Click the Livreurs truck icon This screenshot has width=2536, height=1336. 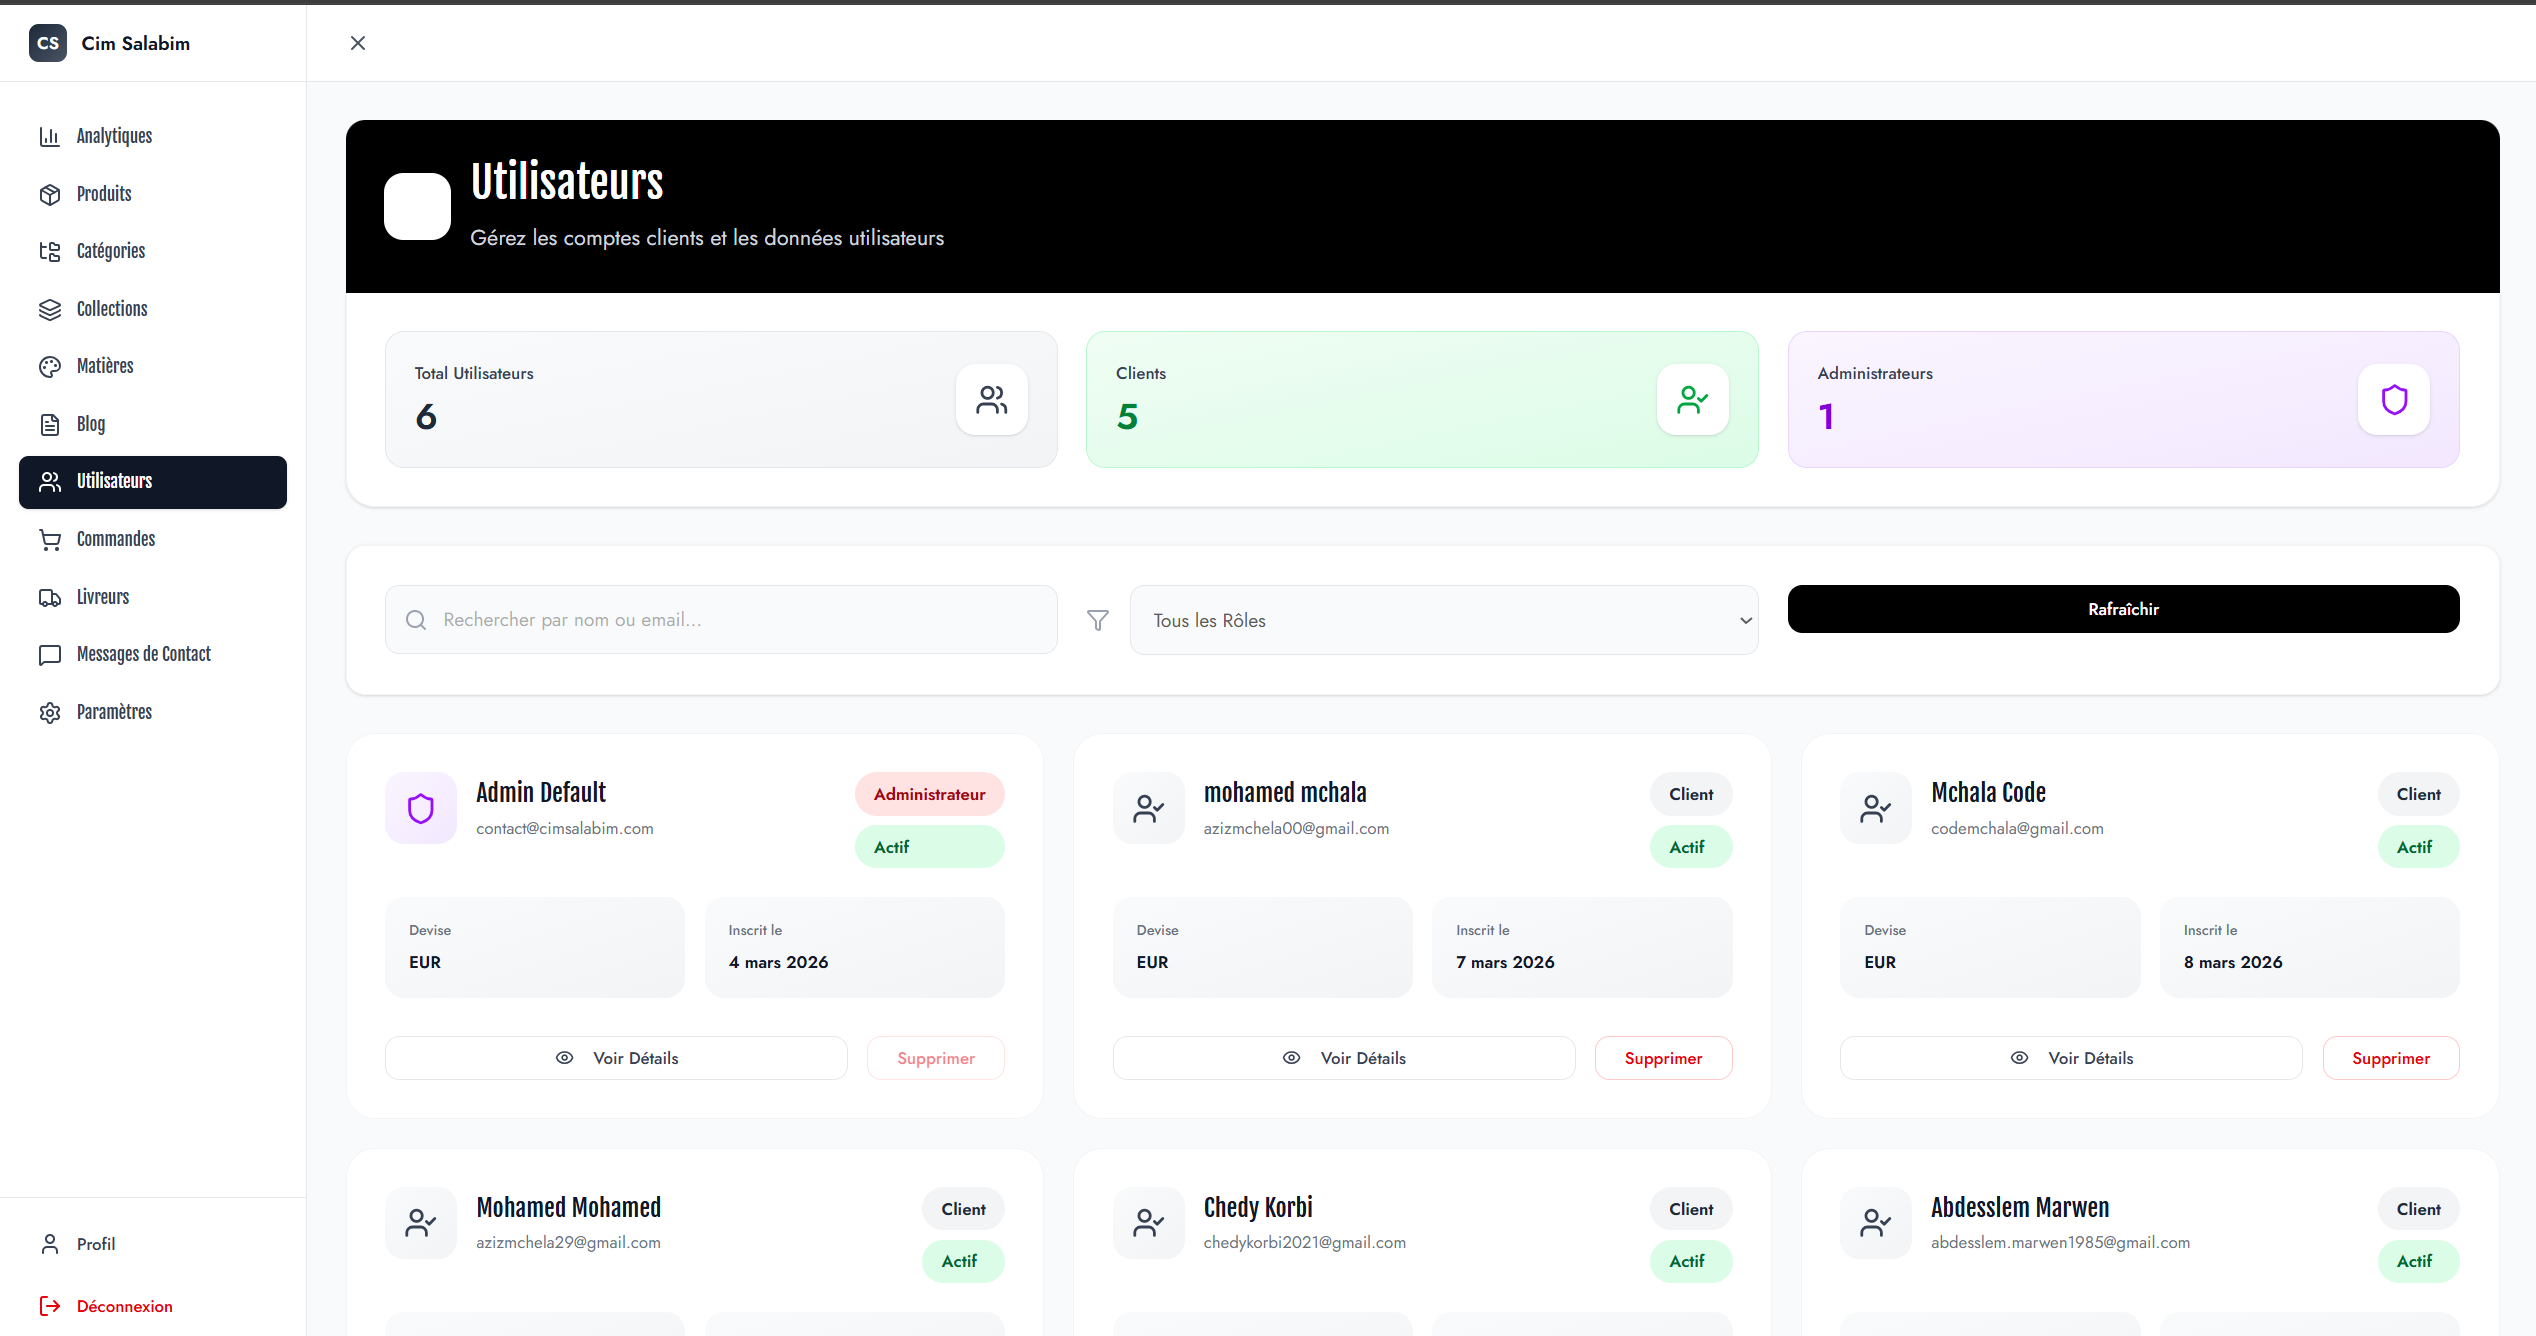(x=49, y=597)
